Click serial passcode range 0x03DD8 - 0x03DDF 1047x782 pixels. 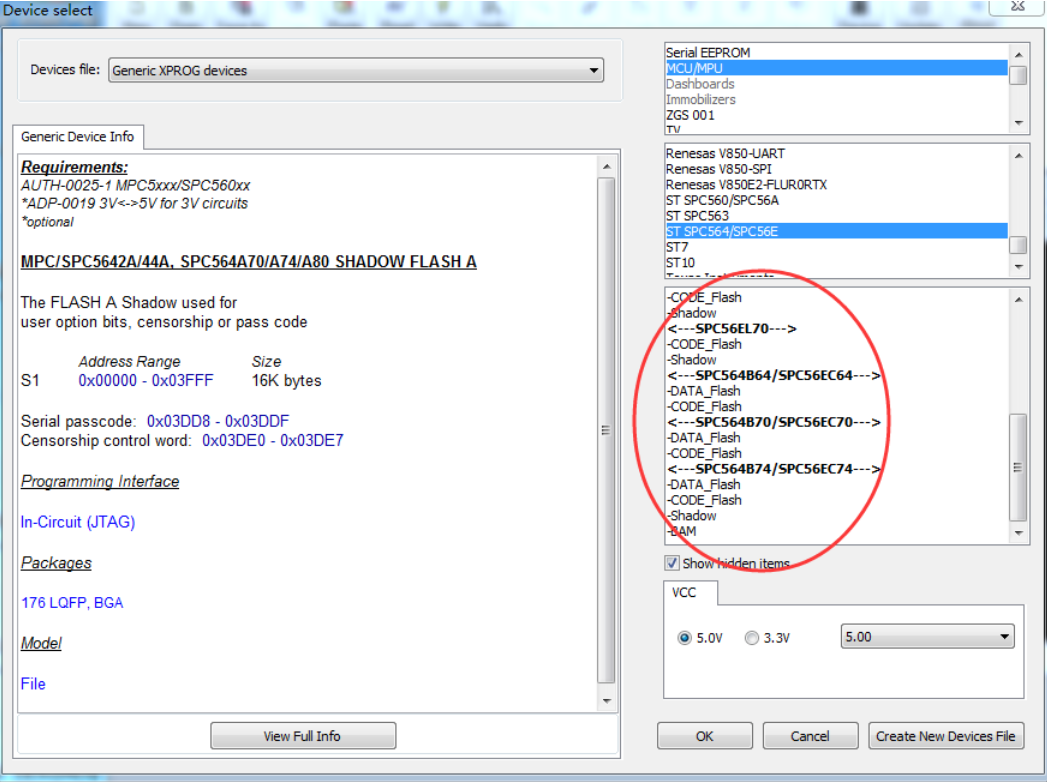(218, 421)
